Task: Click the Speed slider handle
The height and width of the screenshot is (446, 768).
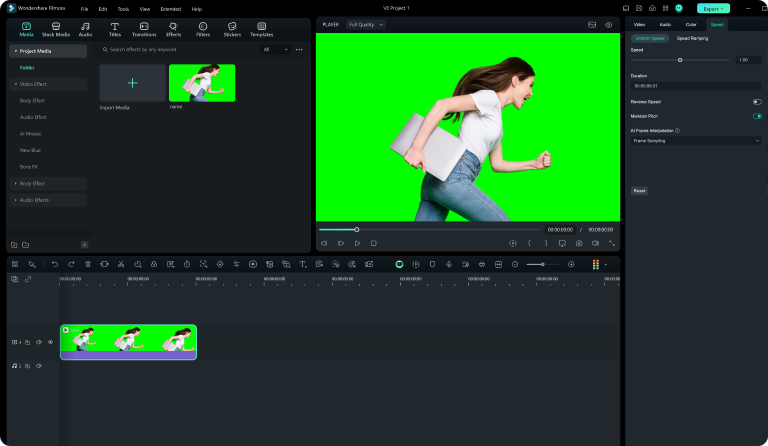Action: point(680,60)
